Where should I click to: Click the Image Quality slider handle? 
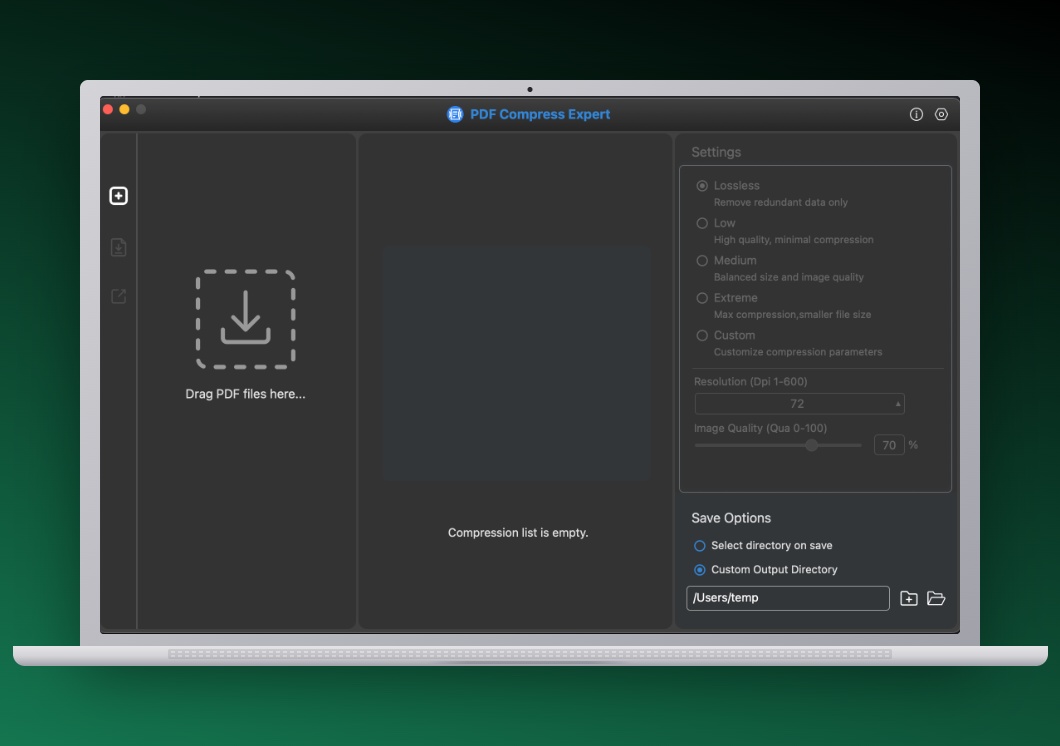[812, 445]
